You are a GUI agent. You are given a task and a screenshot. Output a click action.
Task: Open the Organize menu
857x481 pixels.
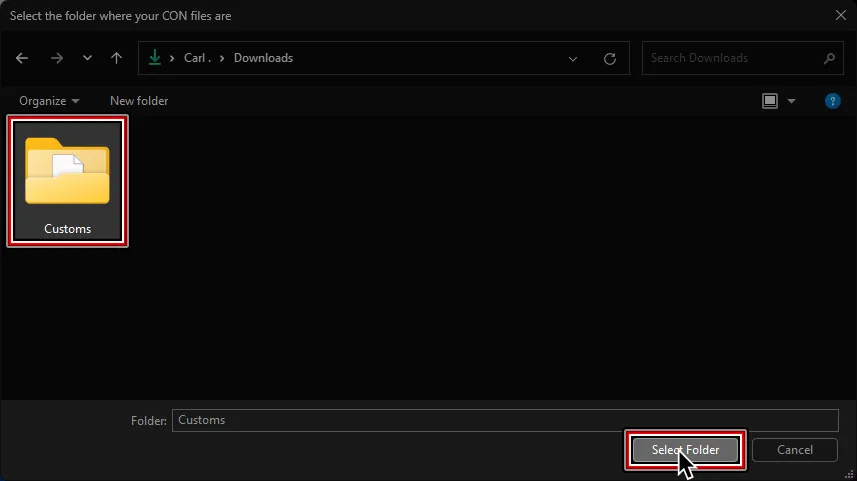[49, 101]
